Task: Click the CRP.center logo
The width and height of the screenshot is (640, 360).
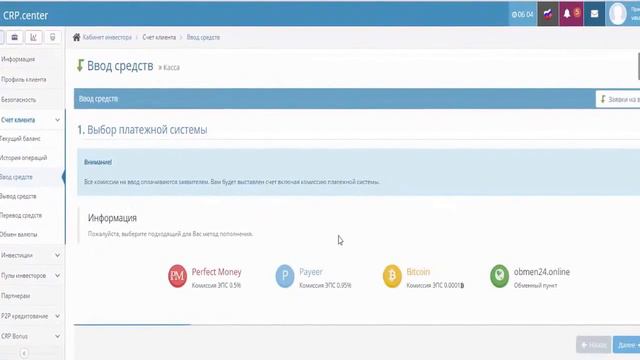Action: tap(25, 16)
